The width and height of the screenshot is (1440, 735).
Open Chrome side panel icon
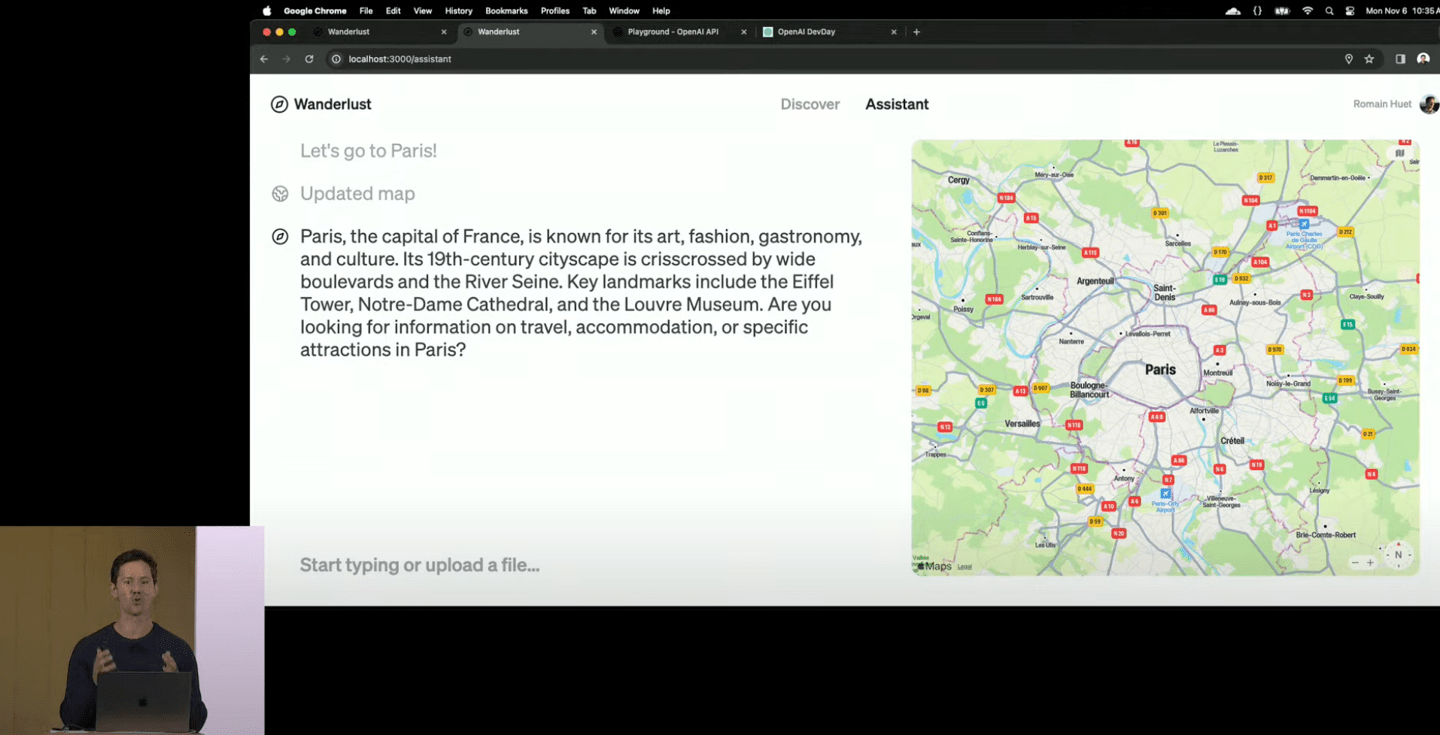coord(1400,59)
